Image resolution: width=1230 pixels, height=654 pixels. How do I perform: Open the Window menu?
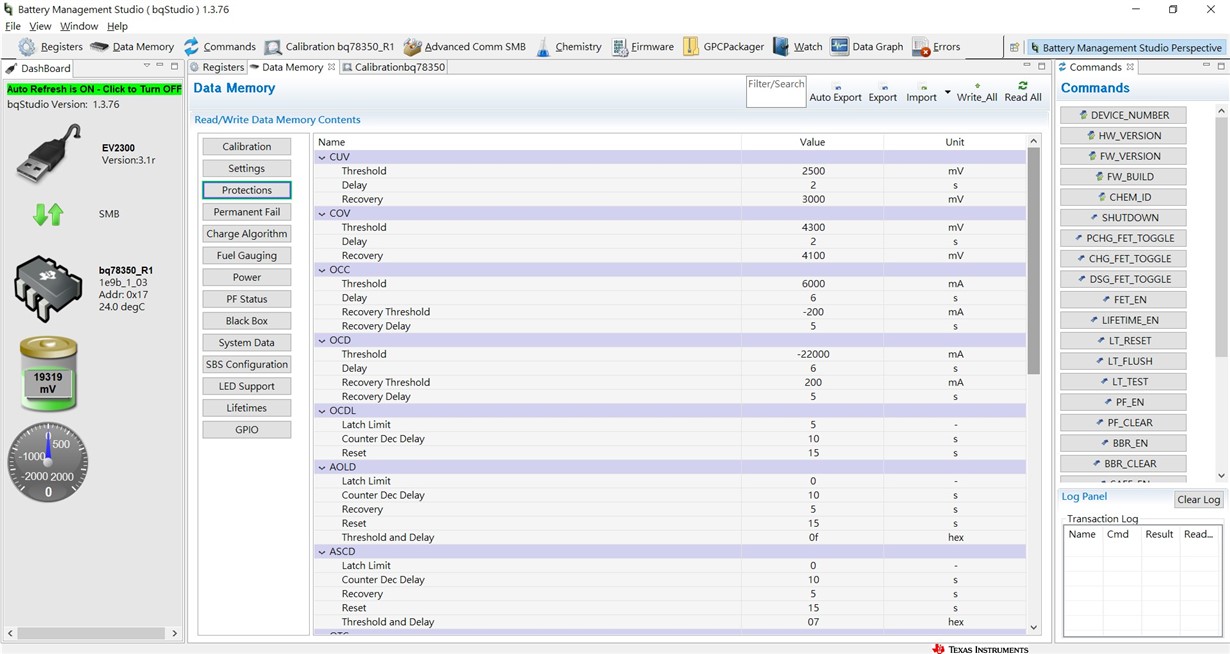[79, 26]
